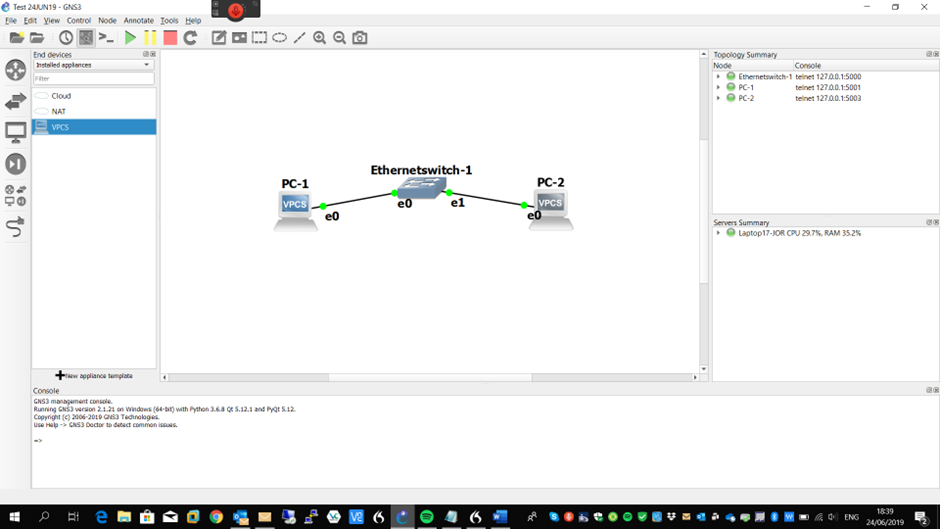Stop all nodes with the red square
The width and height of the screenshot is (940, 529).
170,38
